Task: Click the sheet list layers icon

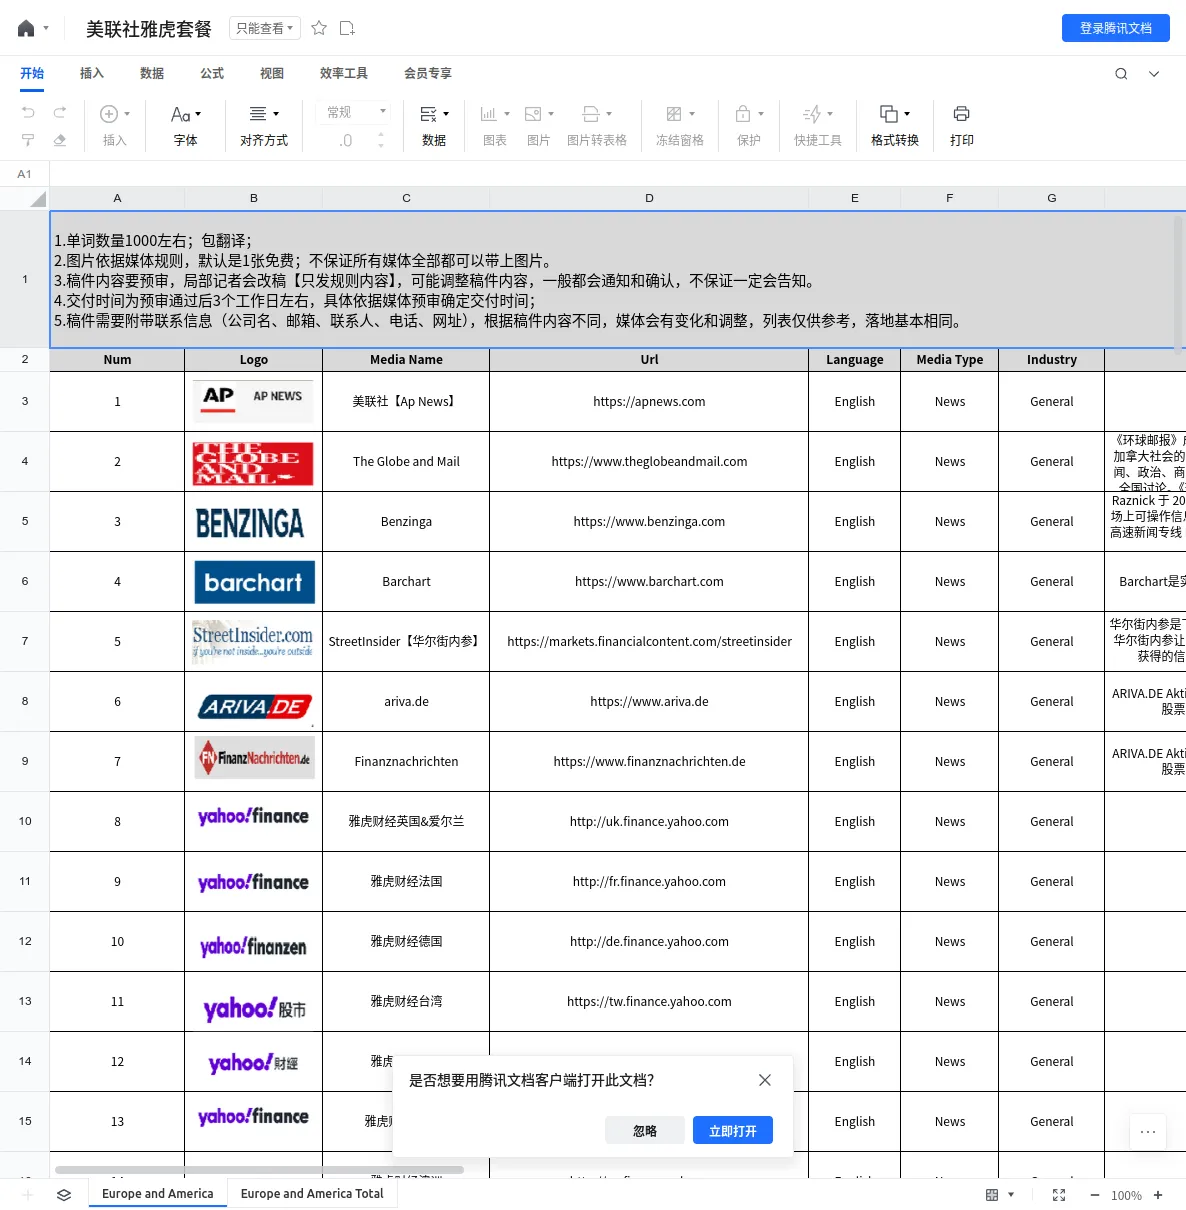Action: tap(64, 1195)
